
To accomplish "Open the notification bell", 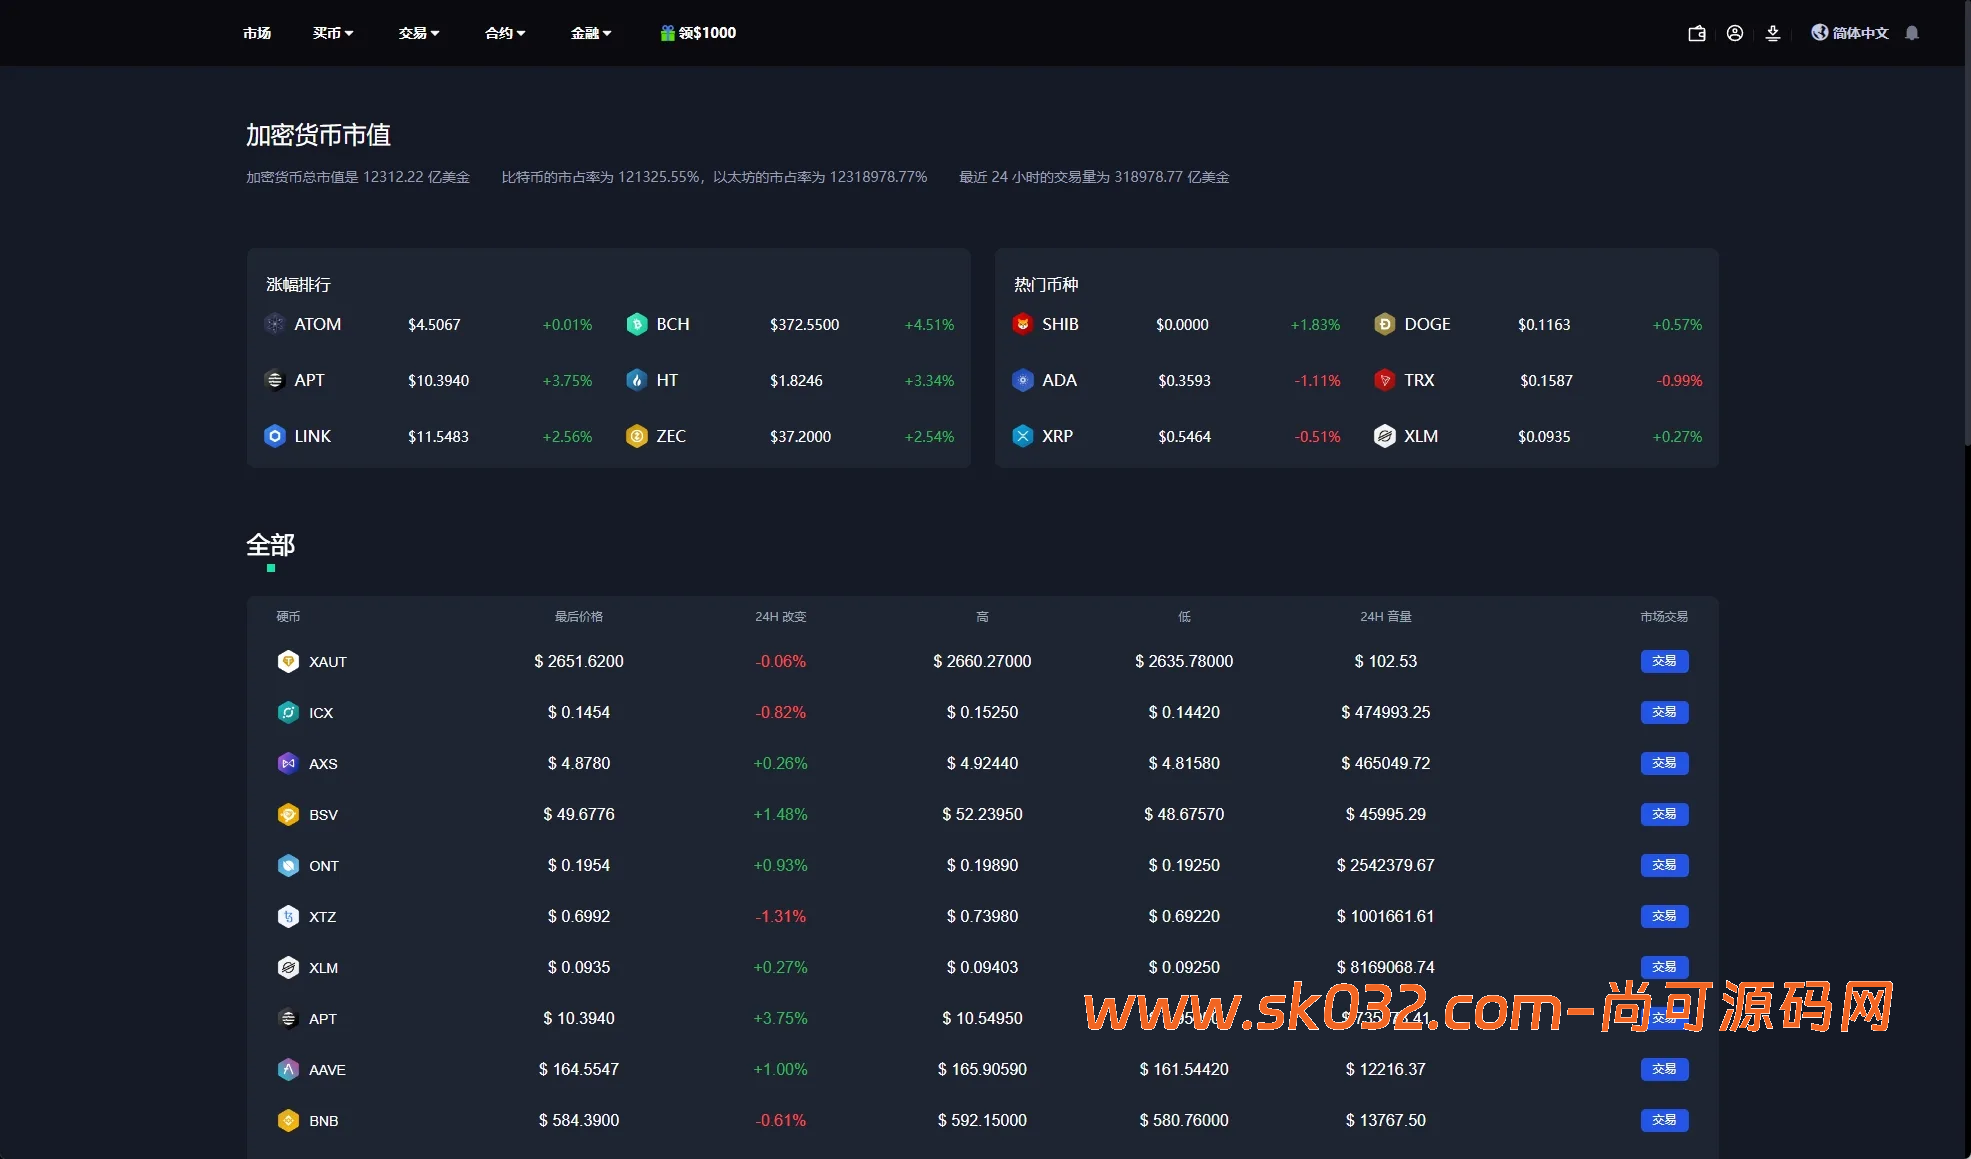I will 1912,33.
